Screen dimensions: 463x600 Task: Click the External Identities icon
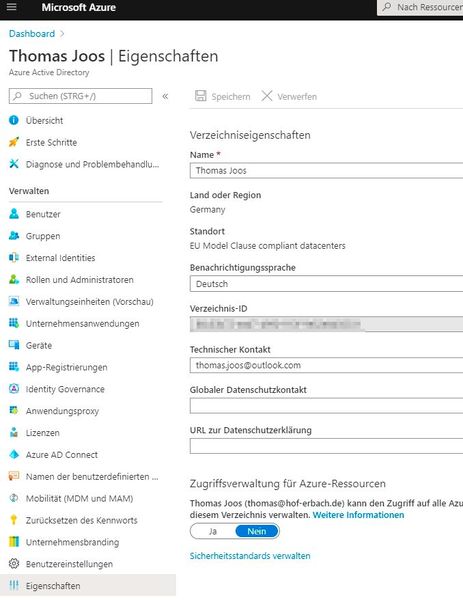[14, 258]
